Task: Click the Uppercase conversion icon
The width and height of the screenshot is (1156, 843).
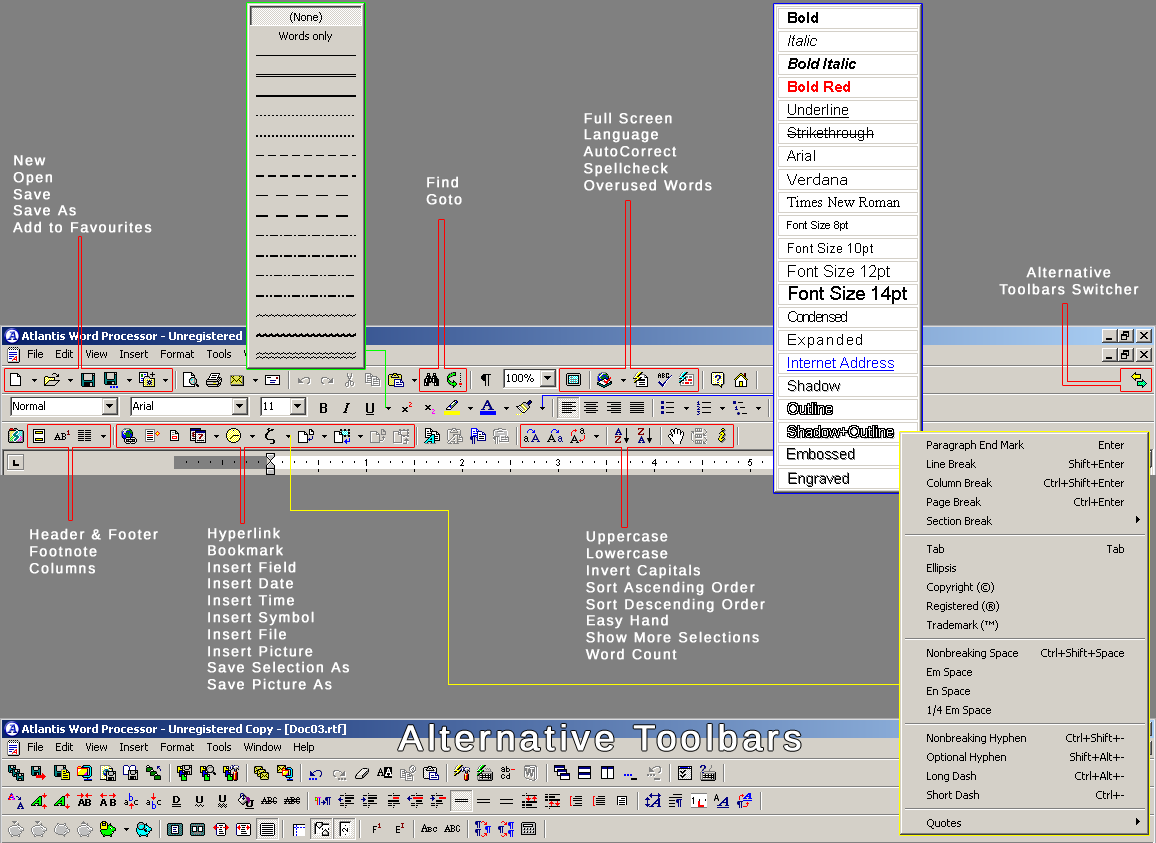Action: (x=532, y=436)
